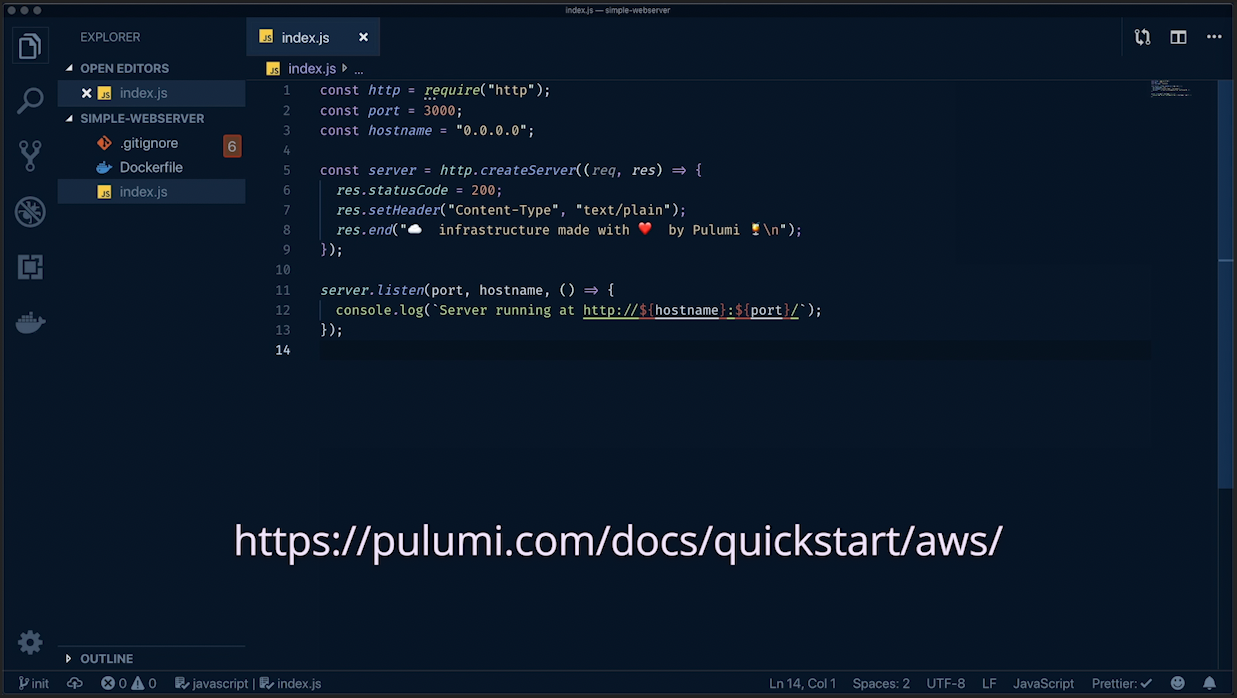Screen dimensions: 1237x698
Task: Open the Extensions view
Action: coord(30,267)
